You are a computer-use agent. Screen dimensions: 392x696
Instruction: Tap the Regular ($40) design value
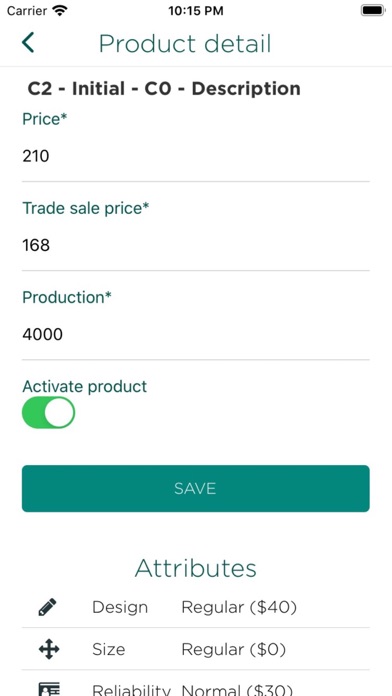239,607
